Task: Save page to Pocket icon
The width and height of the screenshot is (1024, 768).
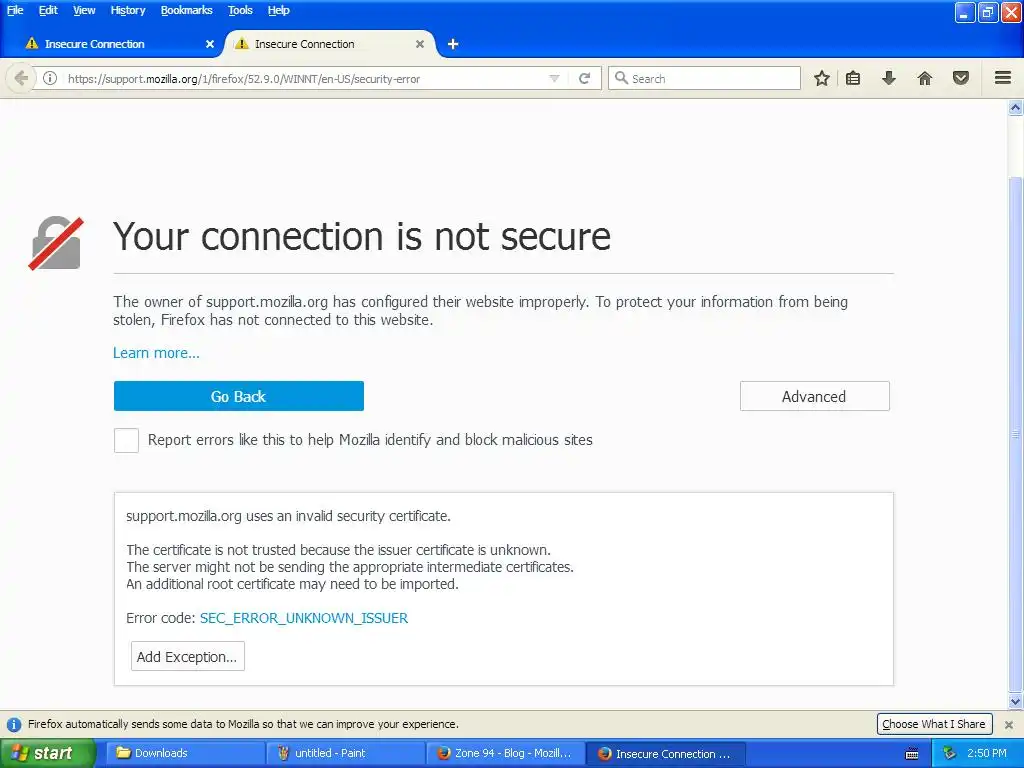Action: (x=961, y=78)
